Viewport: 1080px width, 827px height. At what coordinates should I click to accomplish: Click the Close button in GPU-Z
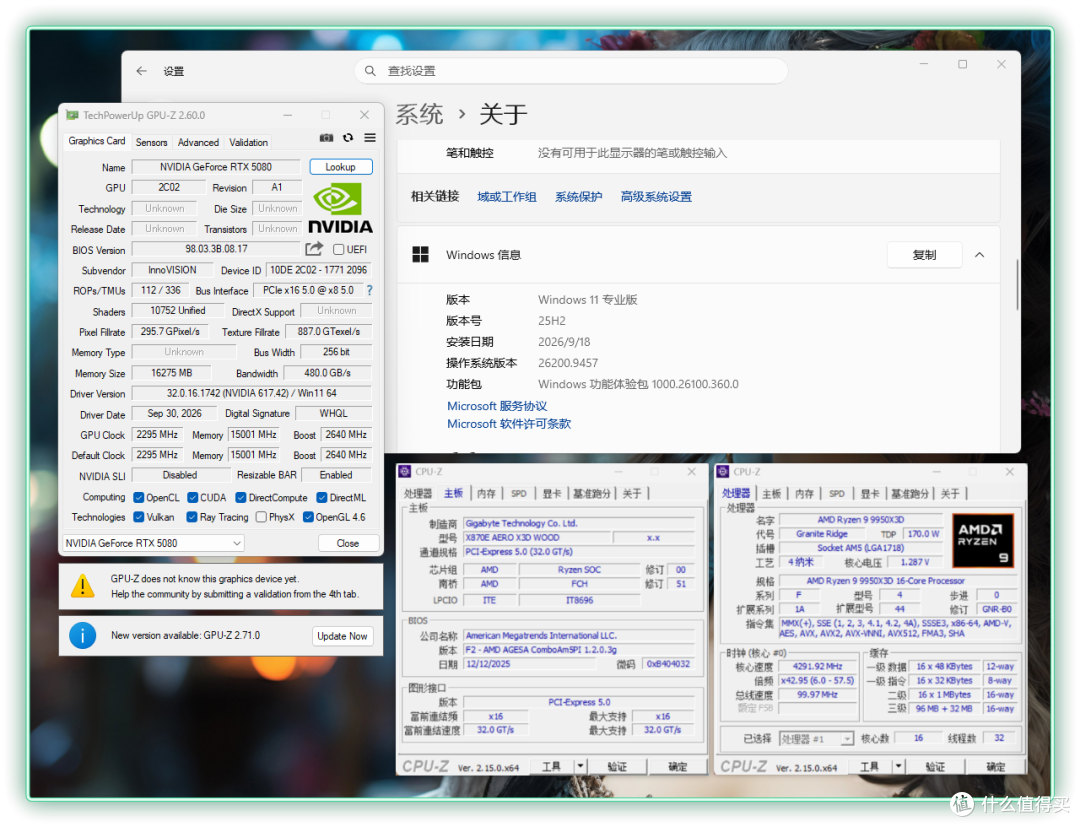pos(348,543)
